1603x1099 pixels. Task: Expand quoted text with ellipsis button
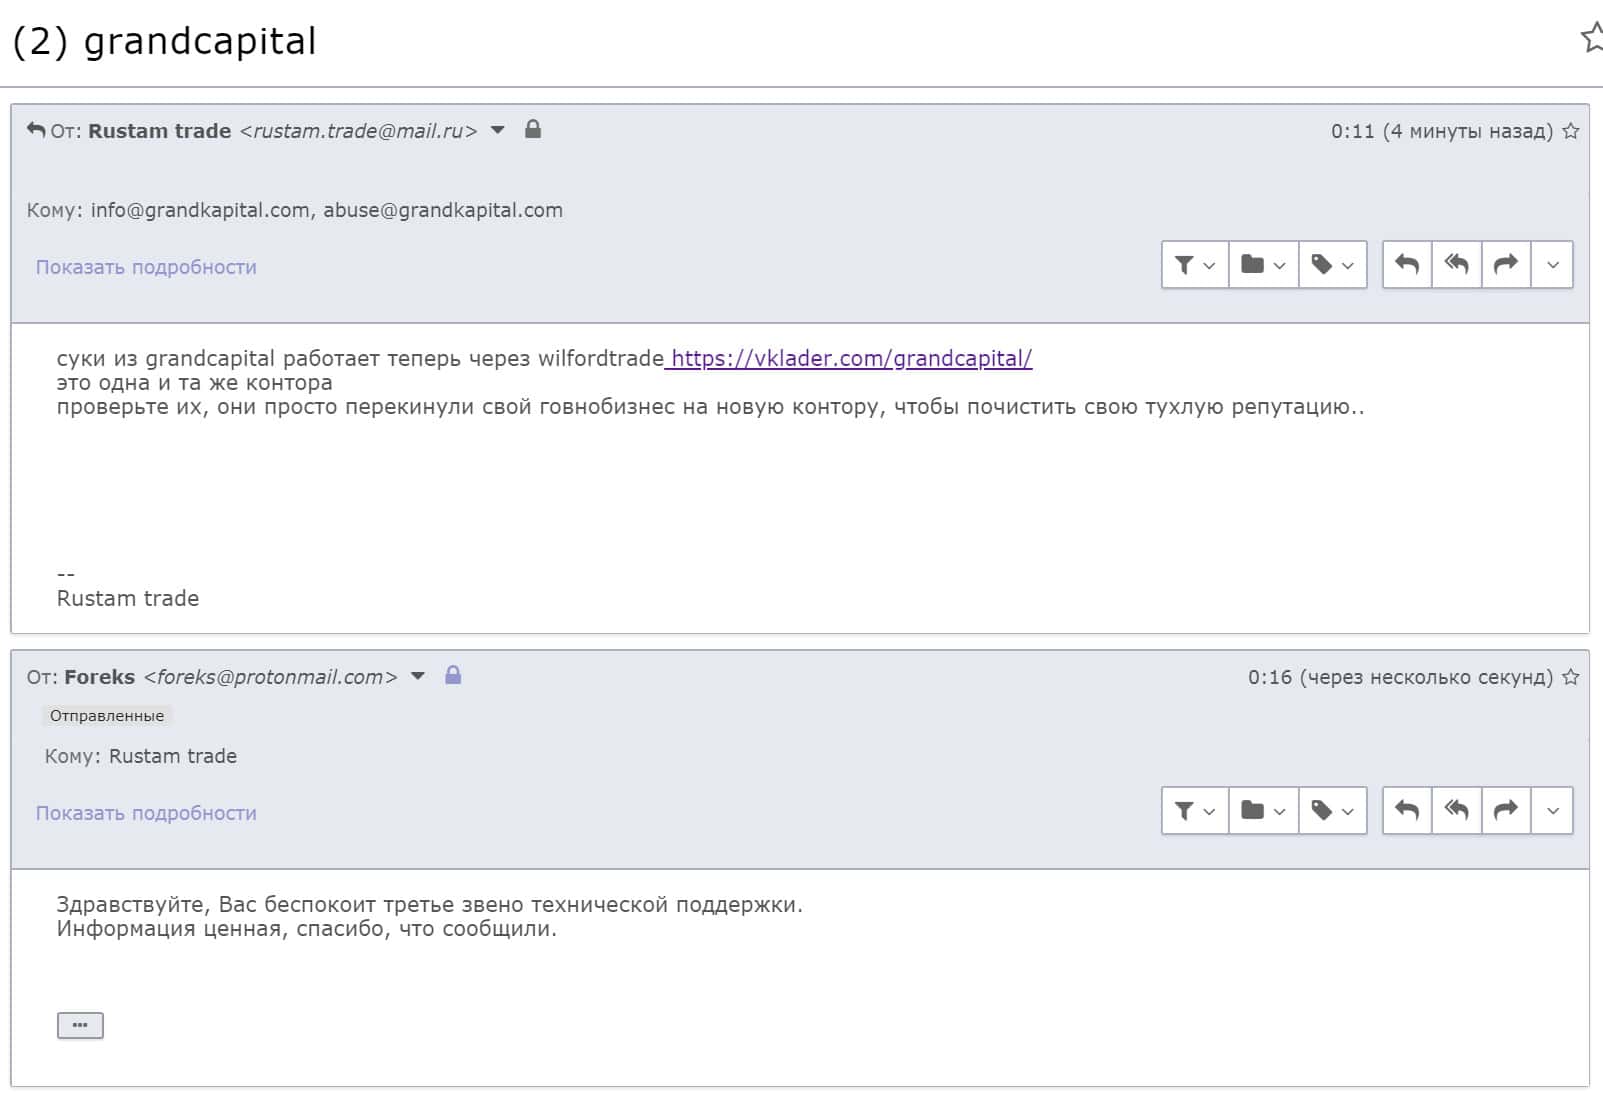(x=80, y=1025)
